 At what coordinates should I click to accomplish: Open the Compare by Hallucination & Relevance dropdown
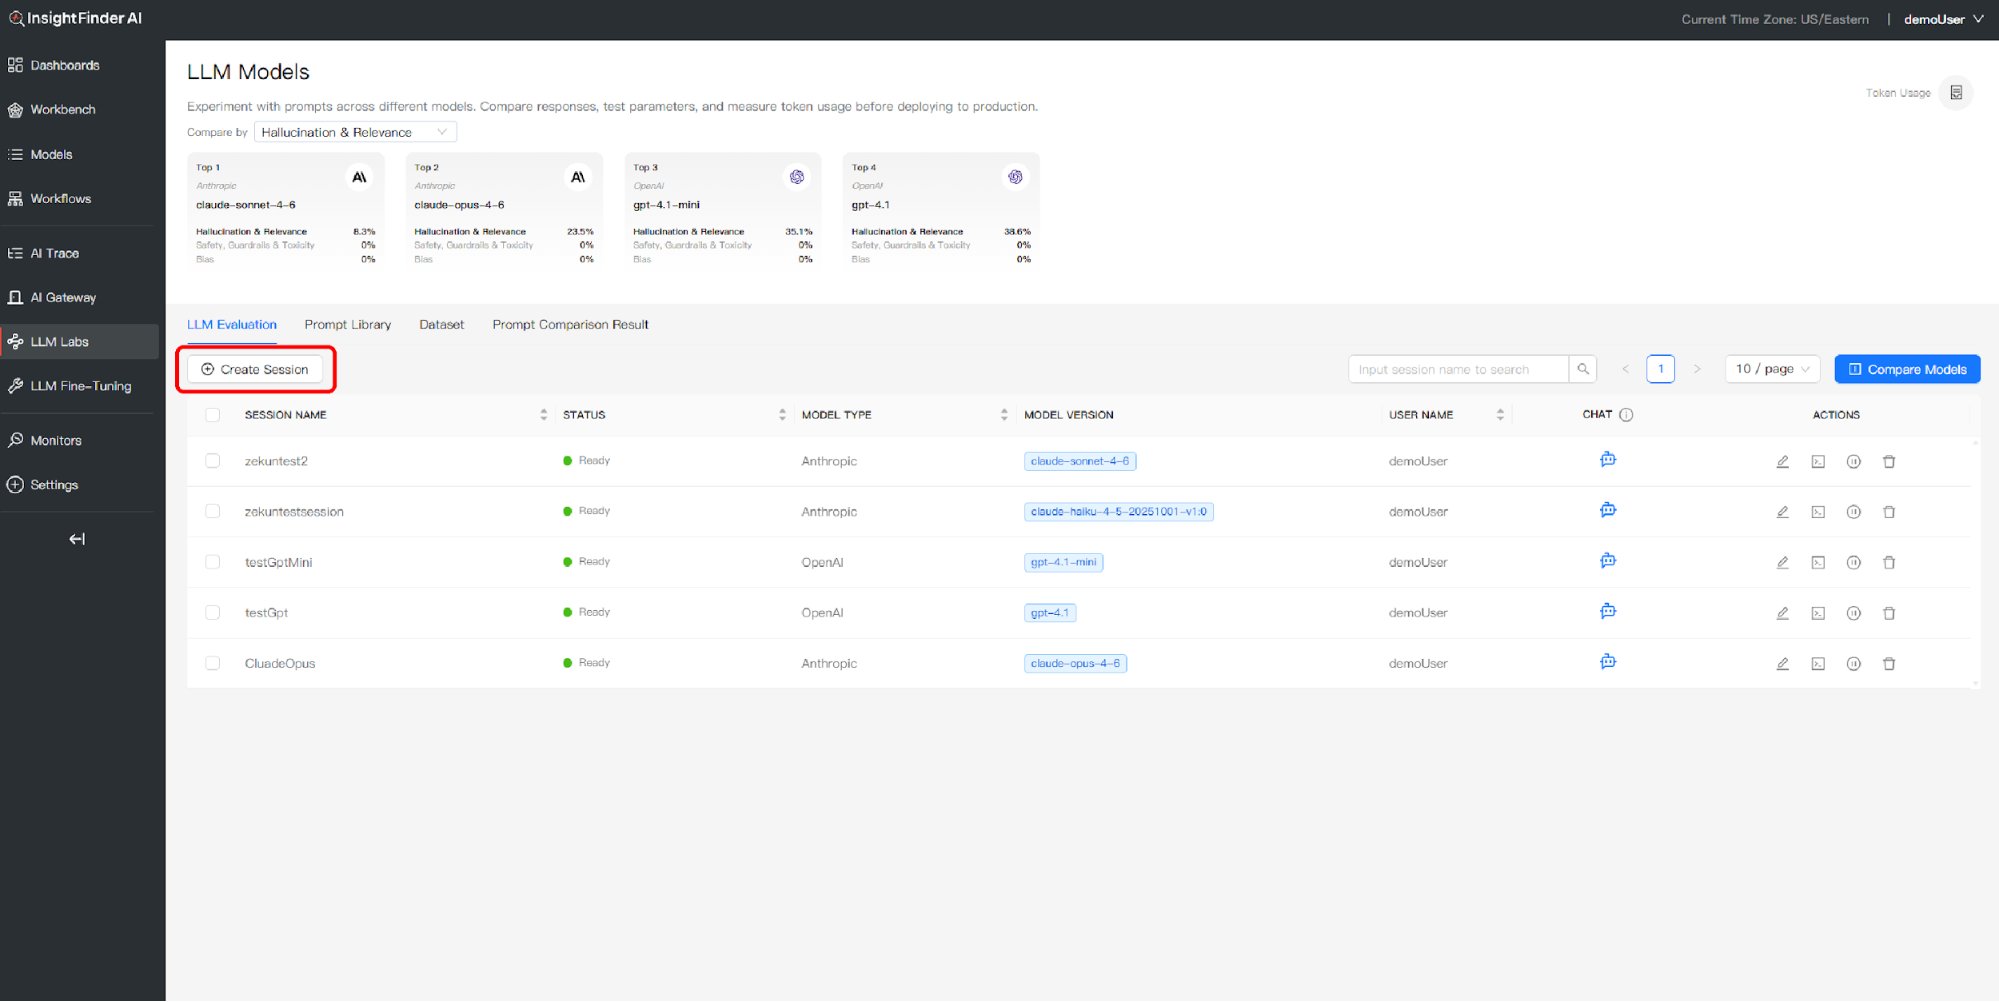(355, 132)
